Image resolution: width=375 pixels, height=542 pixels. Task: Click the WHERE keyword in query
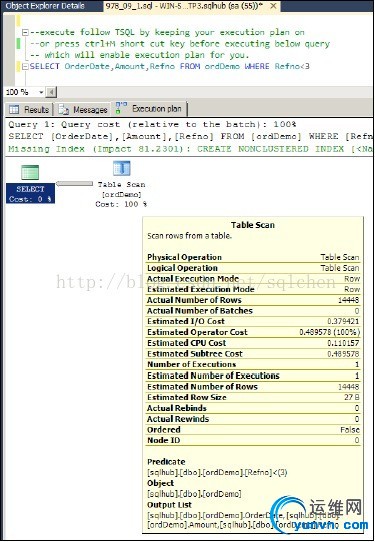click(x=257, y=66)
